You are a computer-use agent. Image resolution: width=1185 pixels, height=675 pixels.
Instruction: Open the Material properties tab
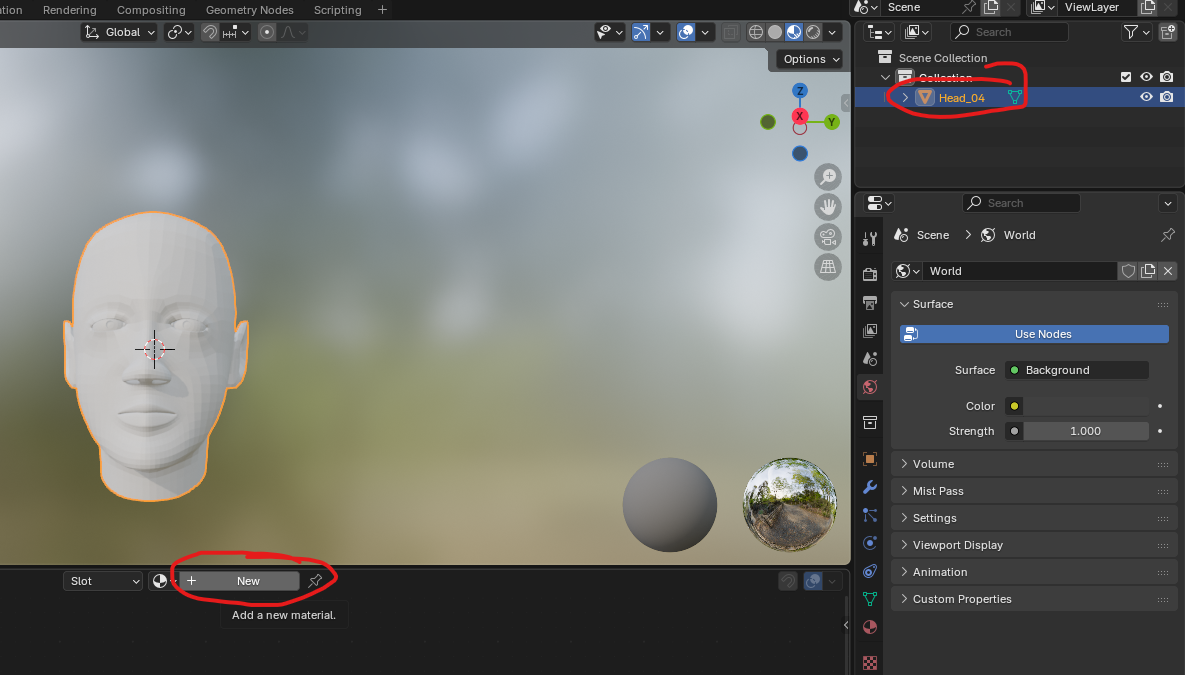click(870, 627)
